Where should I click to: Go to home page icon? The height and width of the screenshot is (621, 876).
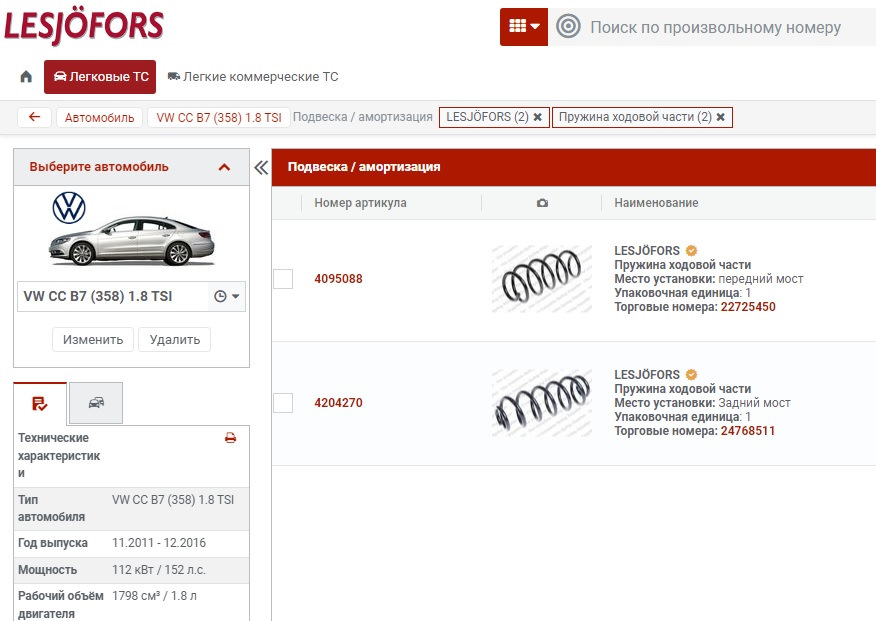[x=26, y=77]
